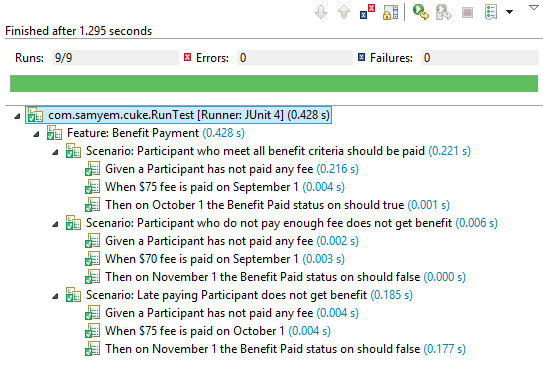Click Rerun Test icon
This screenshot has height=365, width=543.
[x=420, y=12]
